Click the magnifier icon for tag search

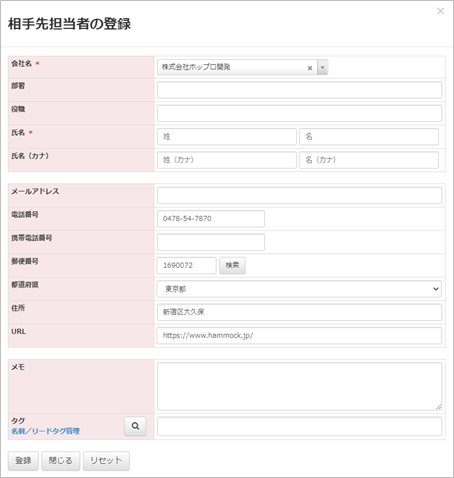[135, 426]
